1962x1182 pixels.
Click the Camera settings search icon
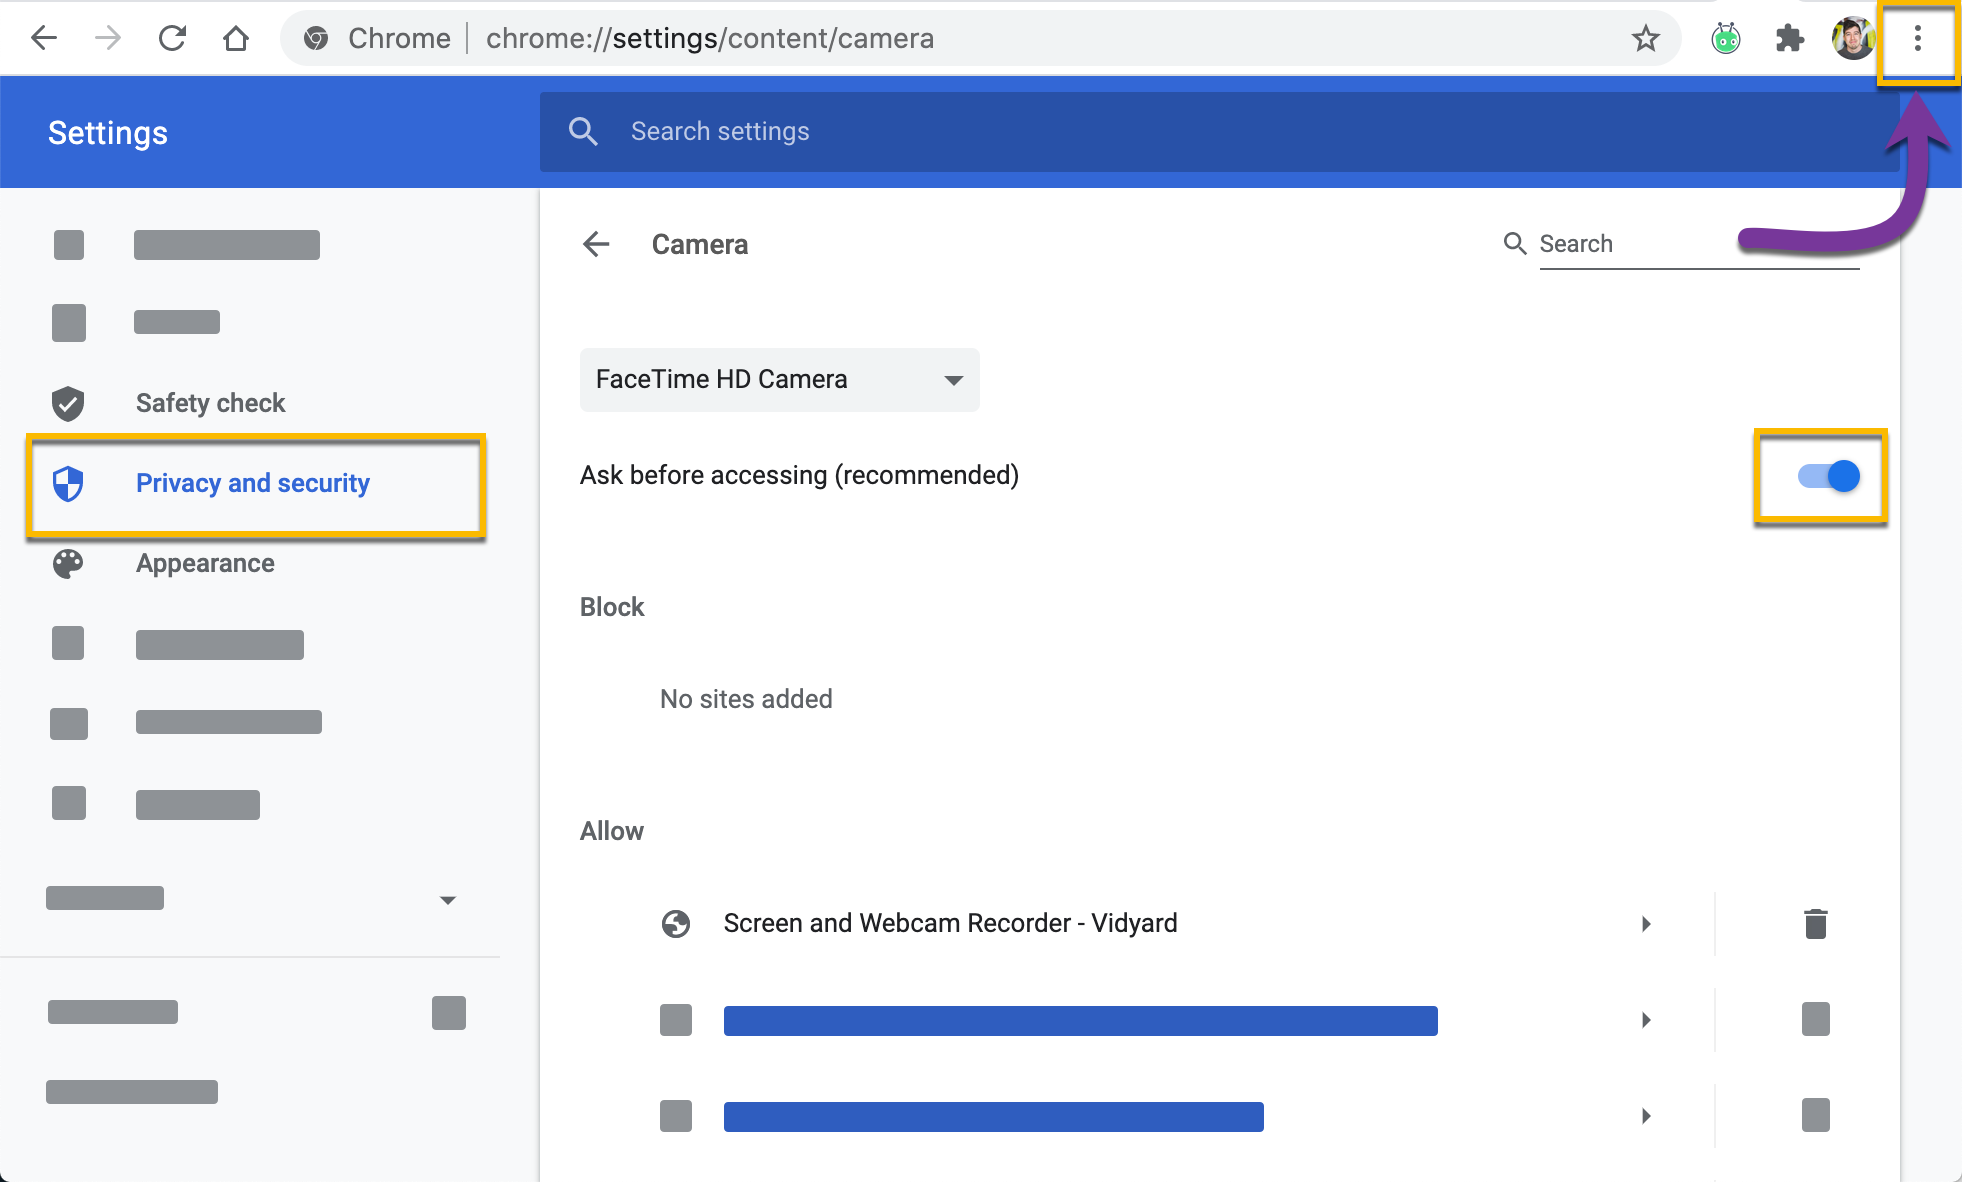[1516, 244]
